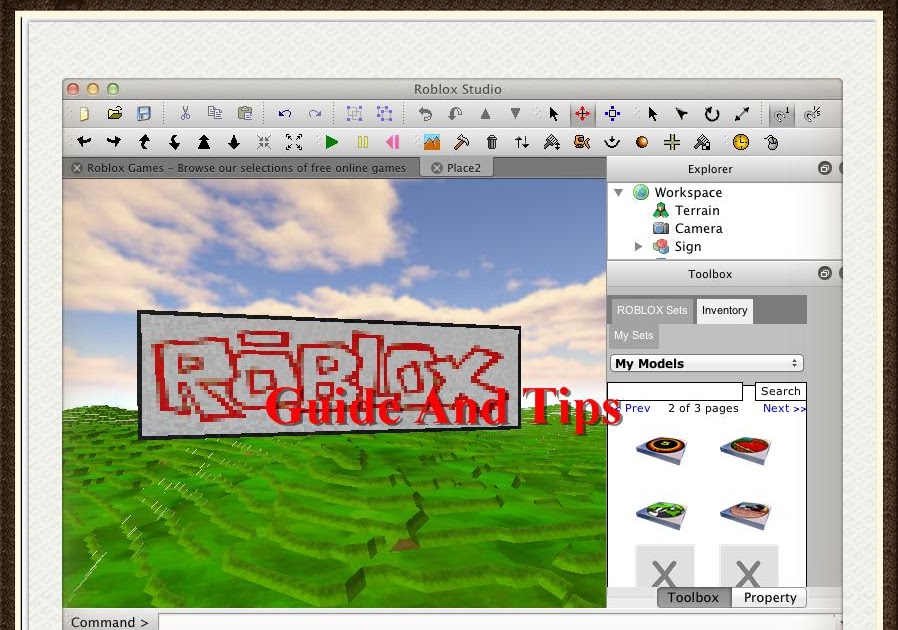Undo the last action

[x=285, y=113]
